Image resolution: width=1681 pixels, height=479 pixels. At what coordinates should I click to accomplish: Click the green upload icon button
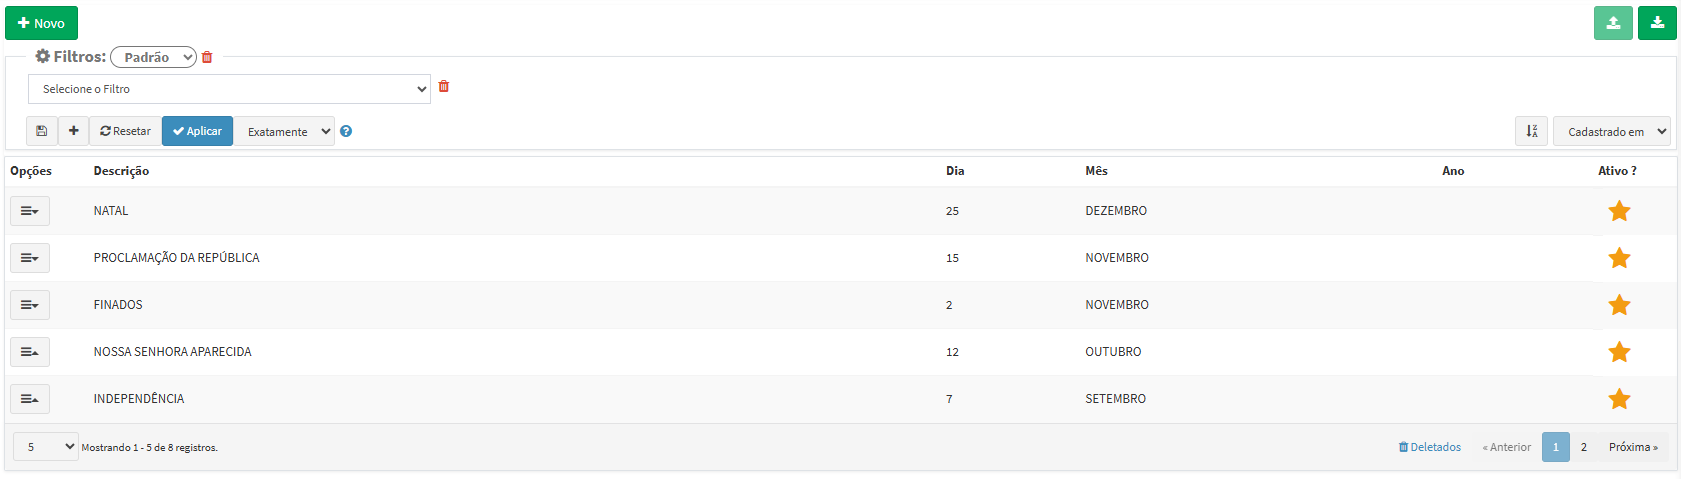[x=1613, y=23]
